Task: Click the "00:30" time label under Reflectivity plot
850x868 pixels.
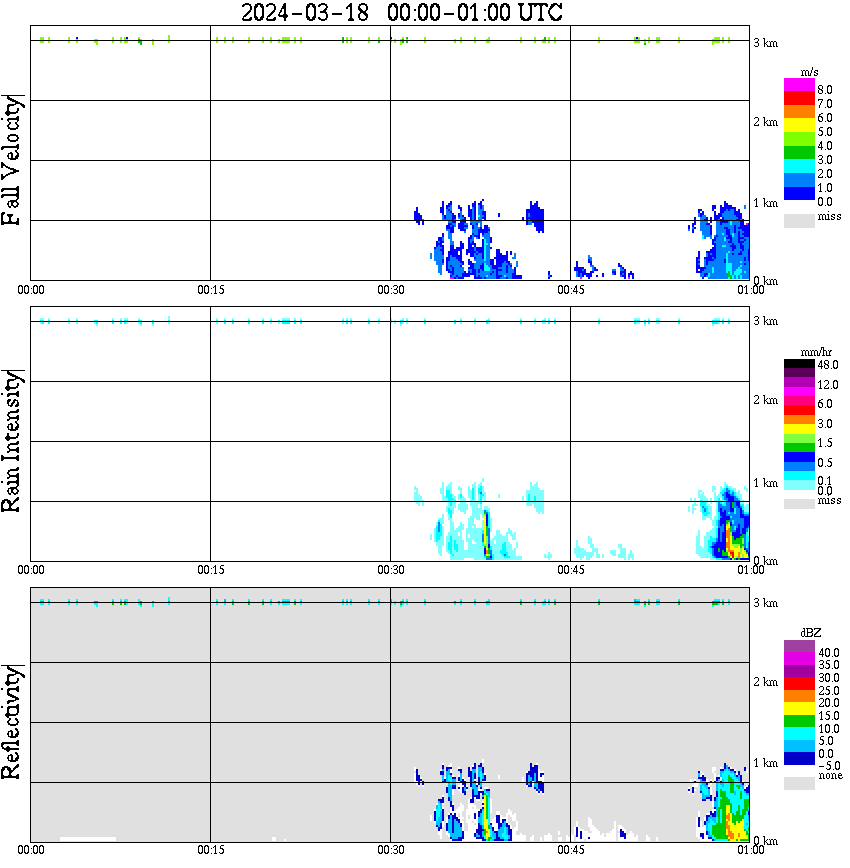Action: tap(390, 849)
